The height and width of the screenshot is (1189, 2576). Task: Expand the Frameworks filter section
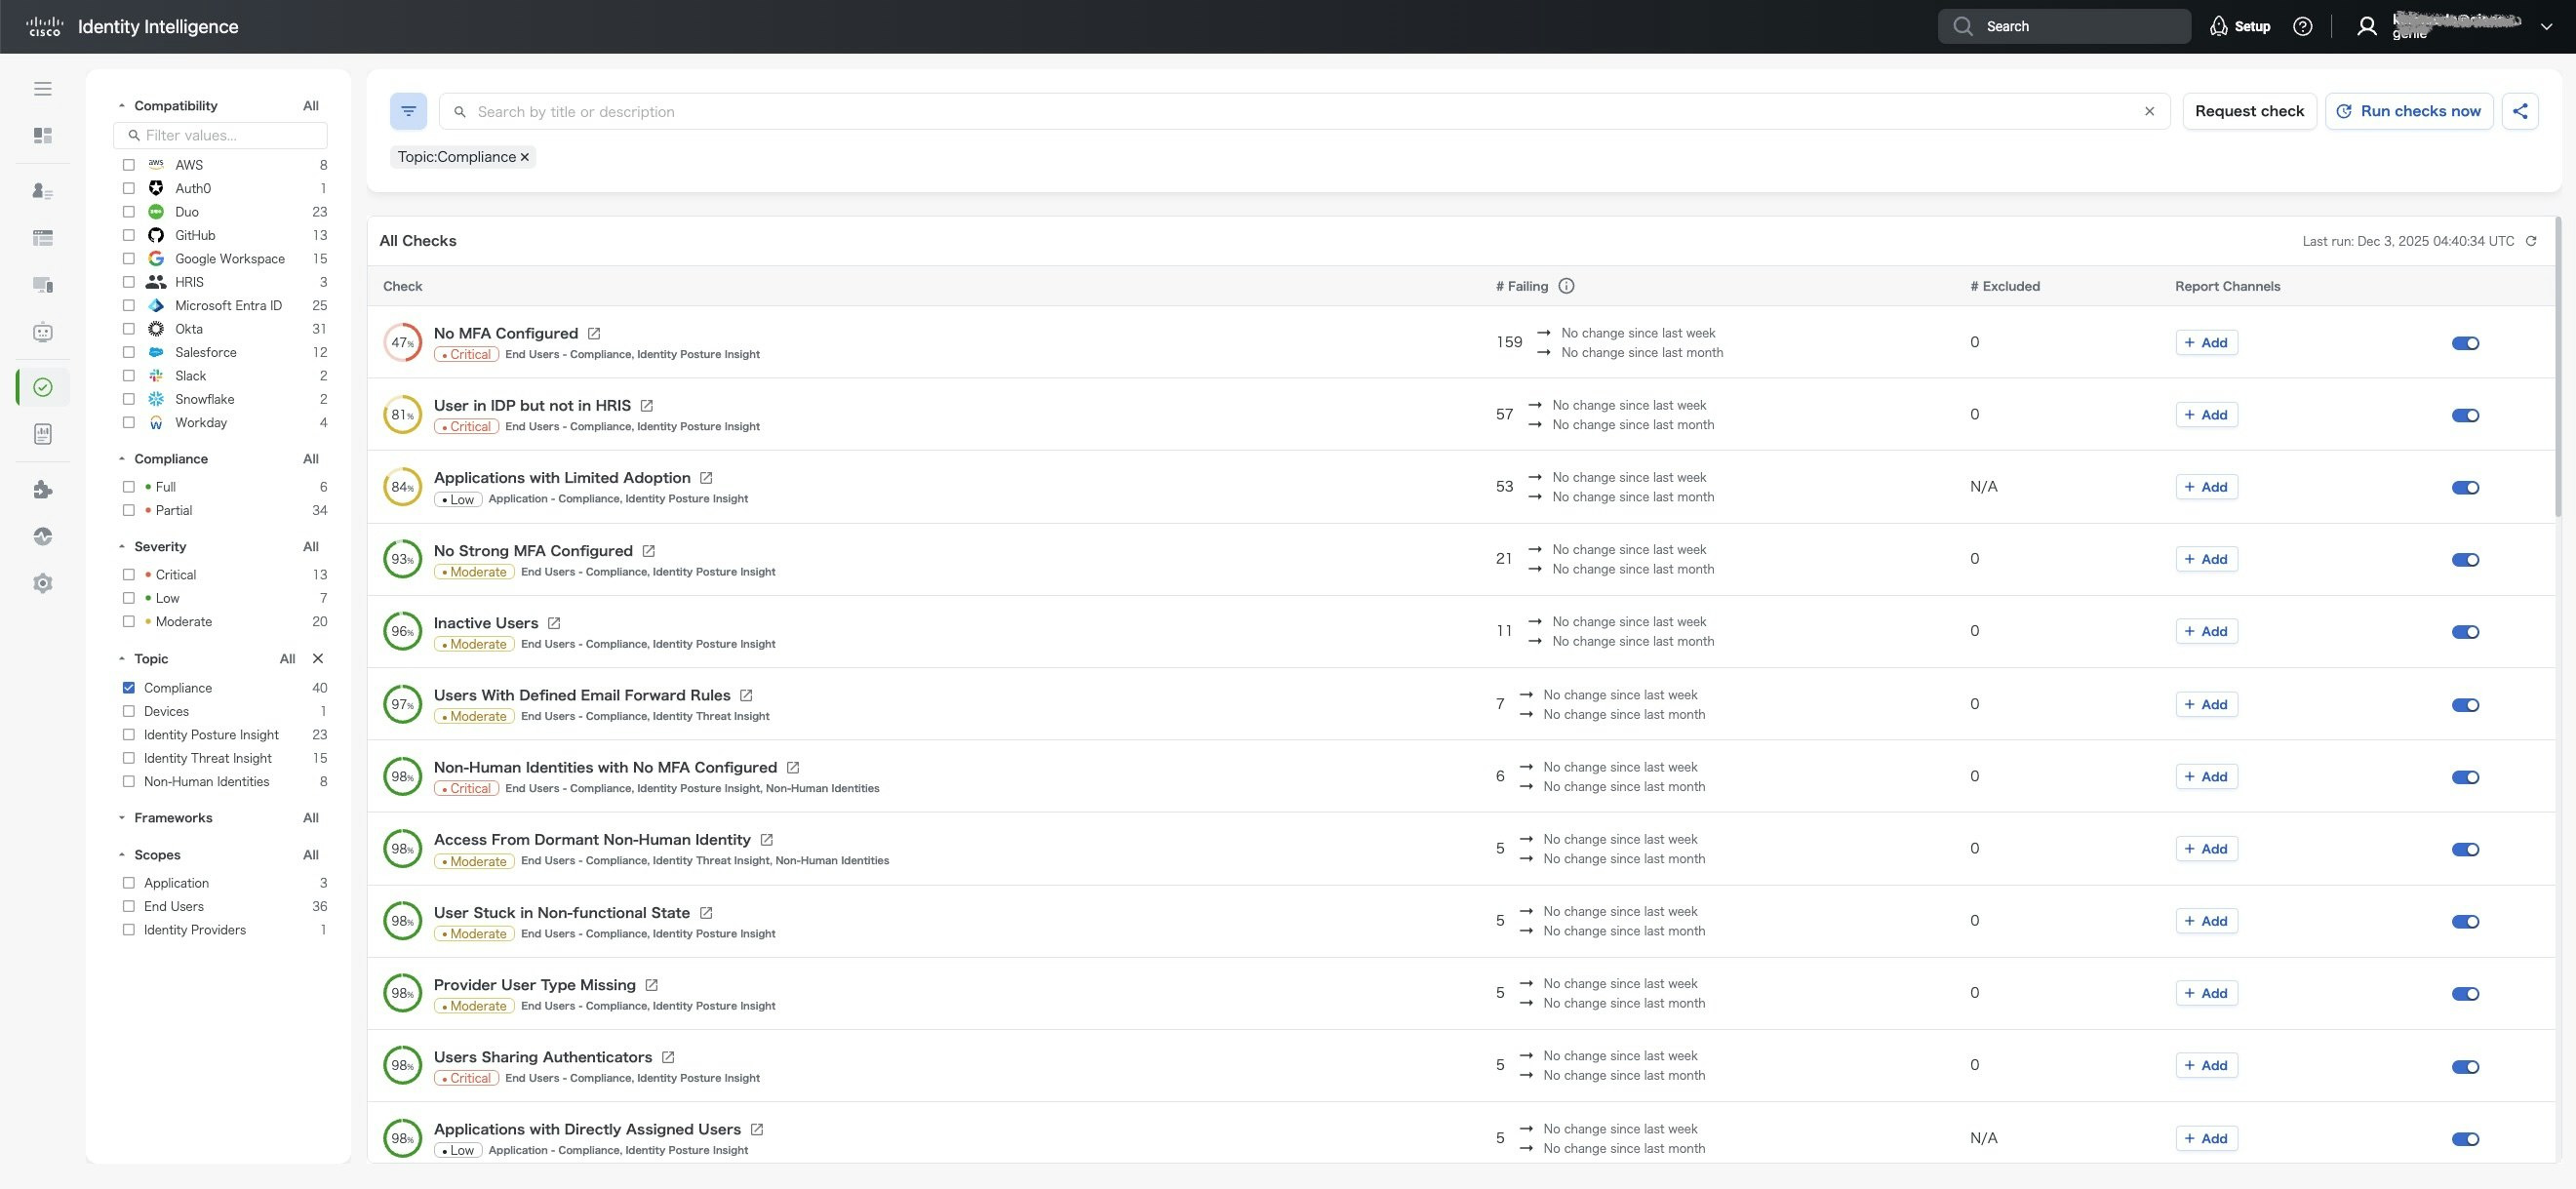pos(122,818)
